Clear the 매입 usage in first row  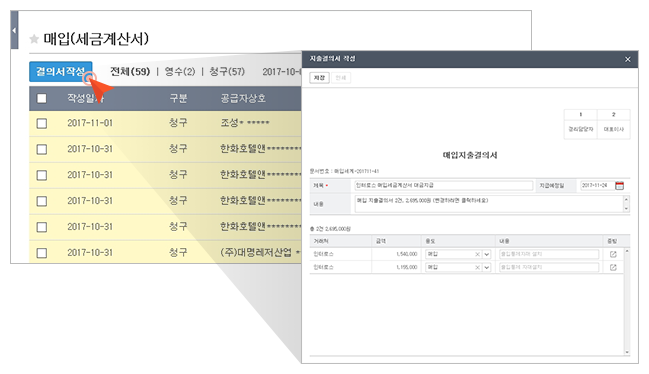pyautogui.click(x=477, y=254)
